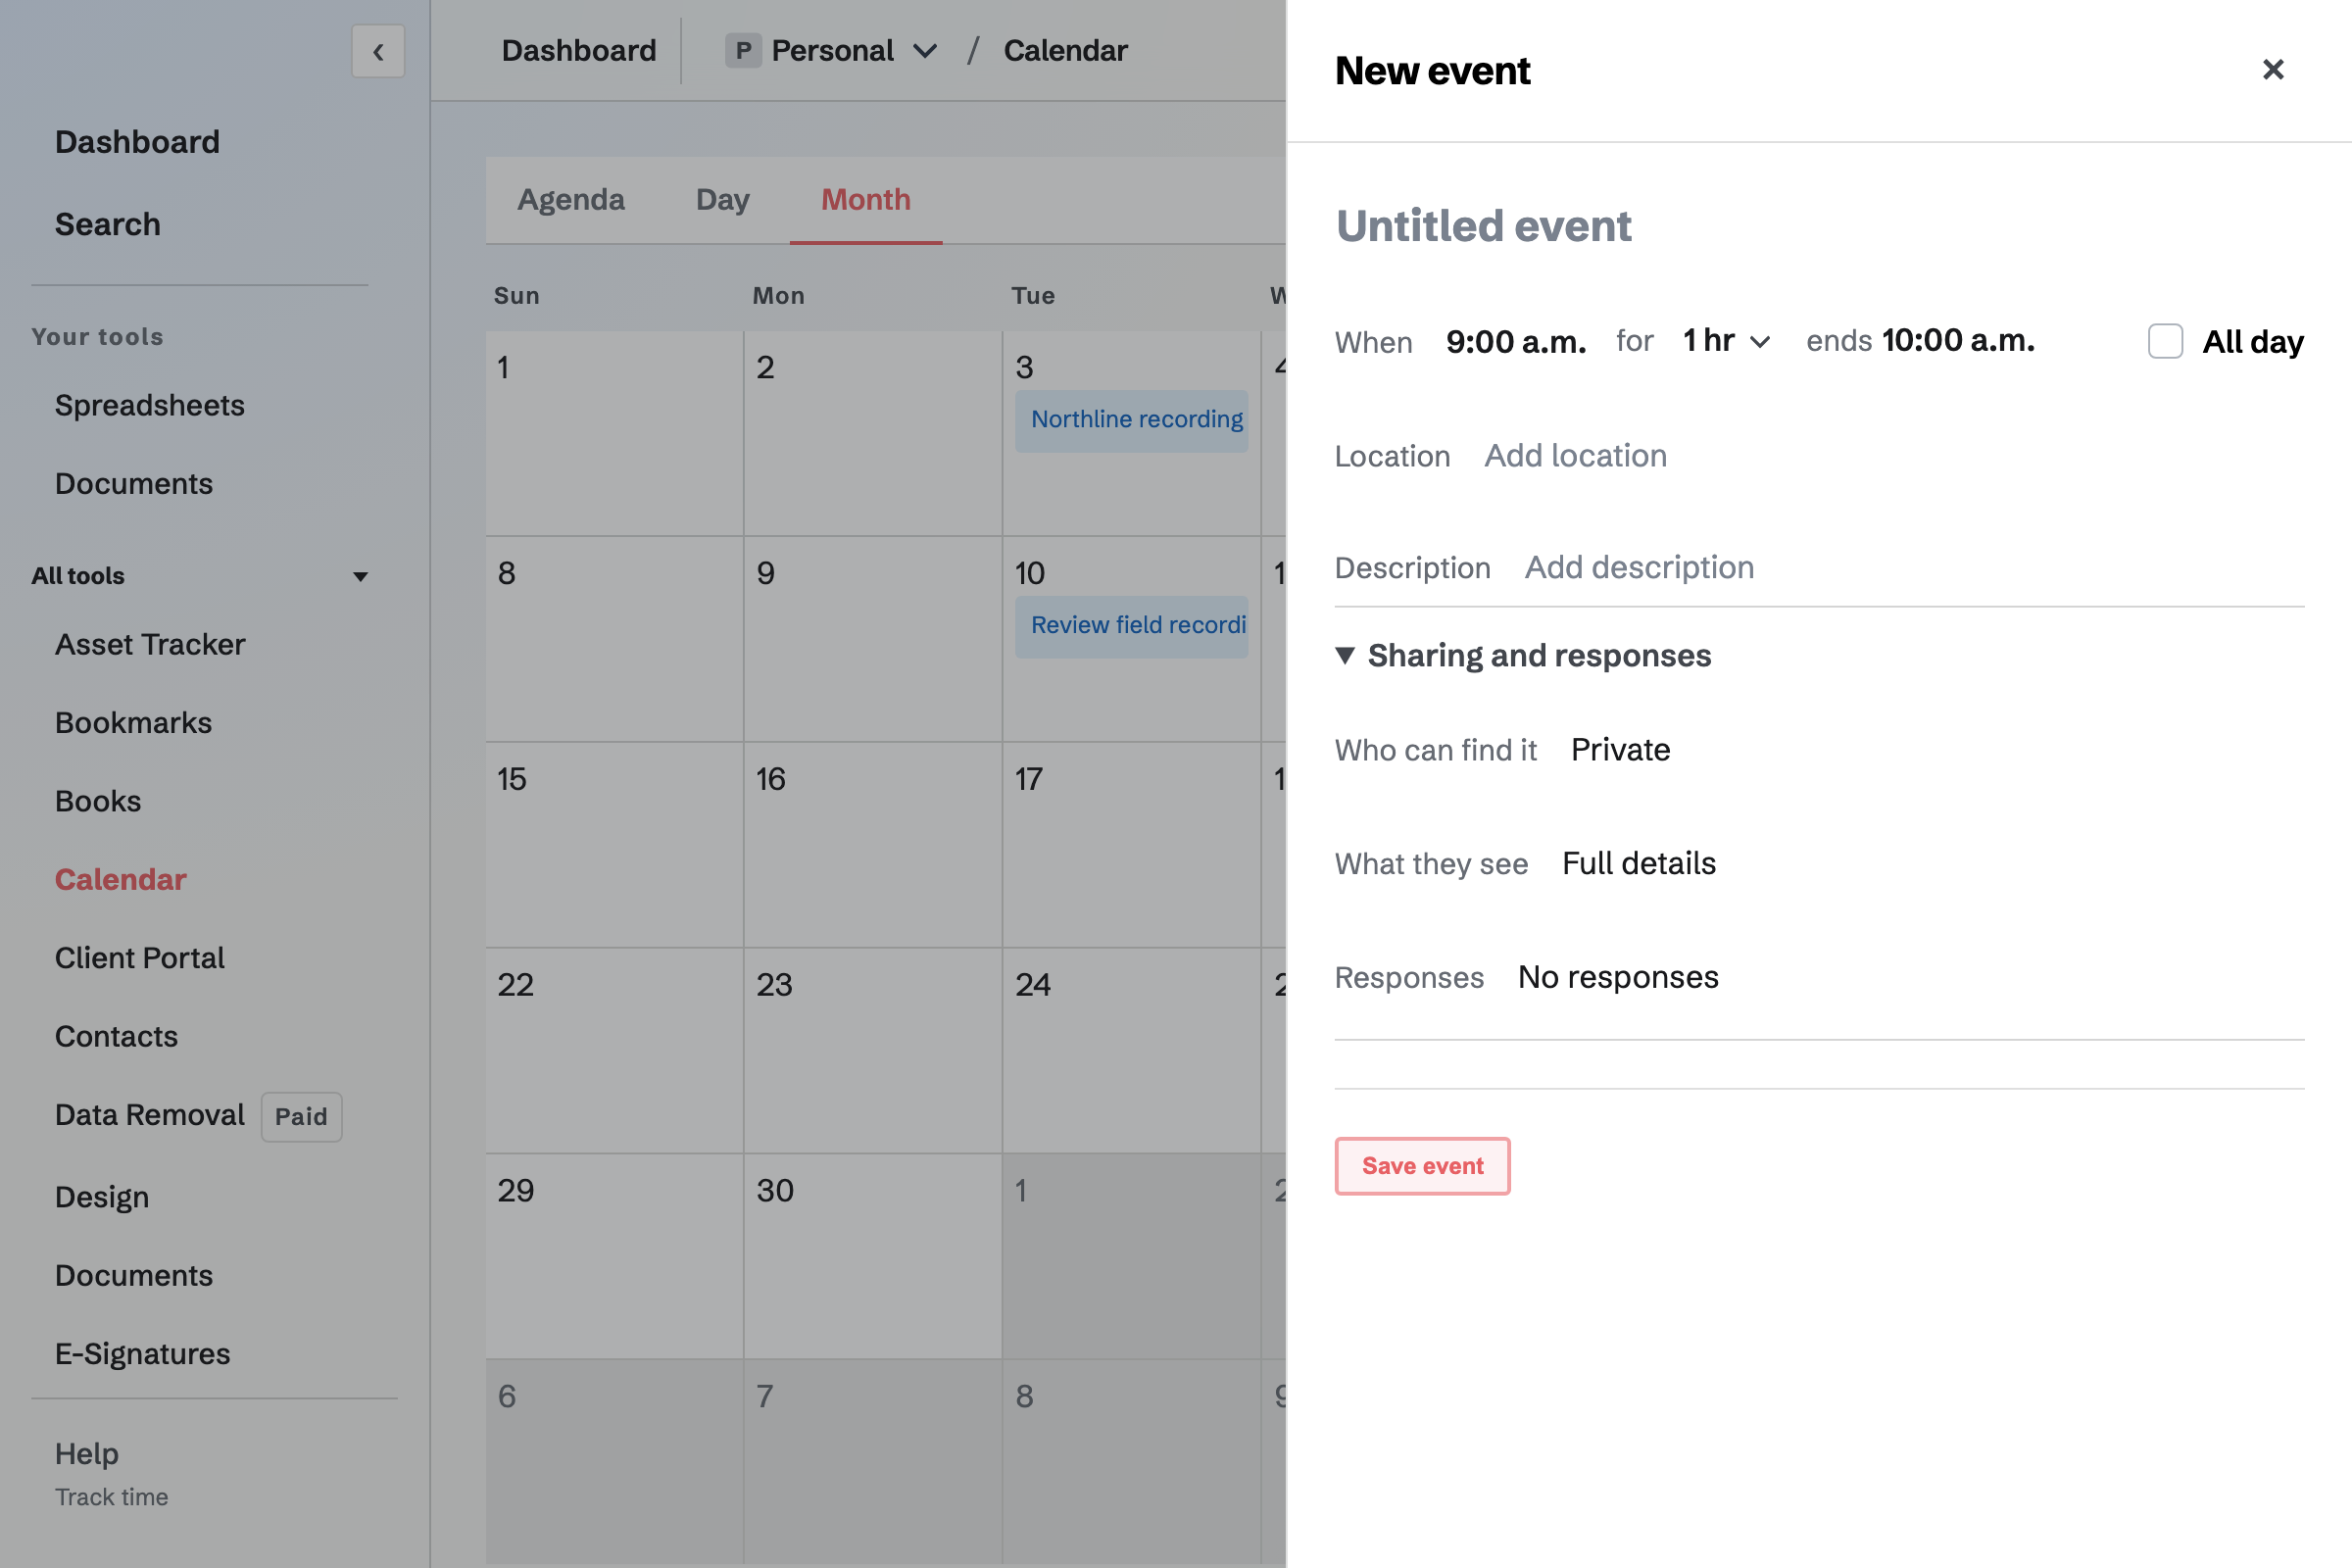Screen dimensions: 2352x1568
Task: Open Dashboard in the sidebar
Action: [137, 142]
